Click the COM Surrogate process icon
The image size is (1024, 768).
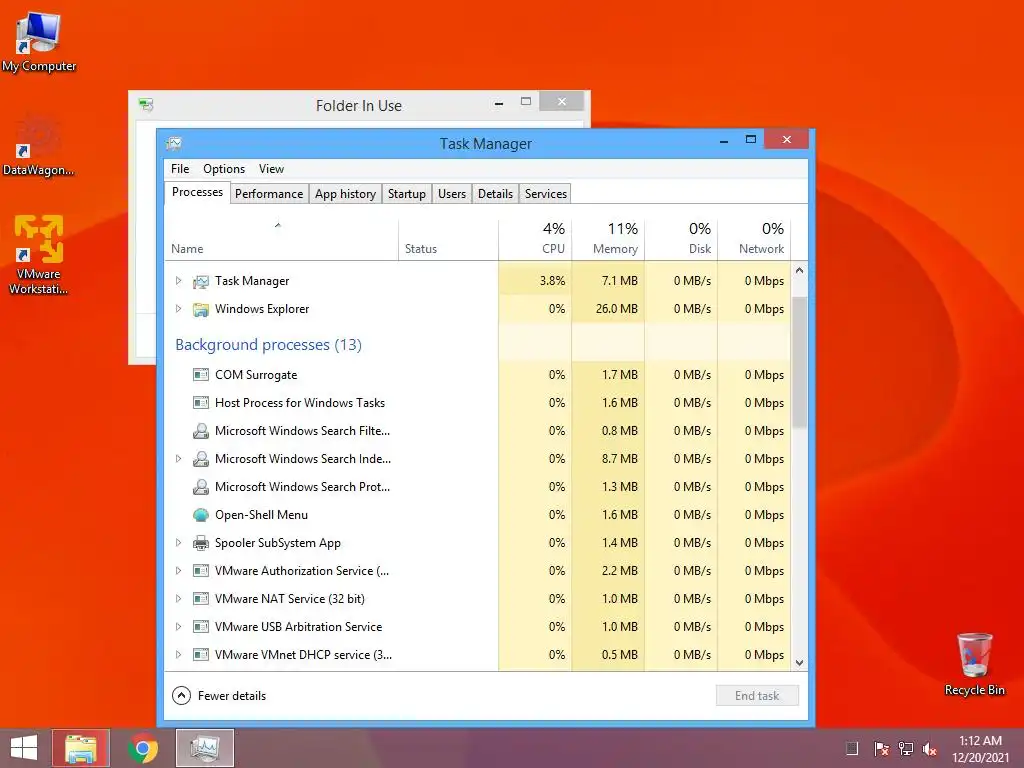click(x=200, y=375)
